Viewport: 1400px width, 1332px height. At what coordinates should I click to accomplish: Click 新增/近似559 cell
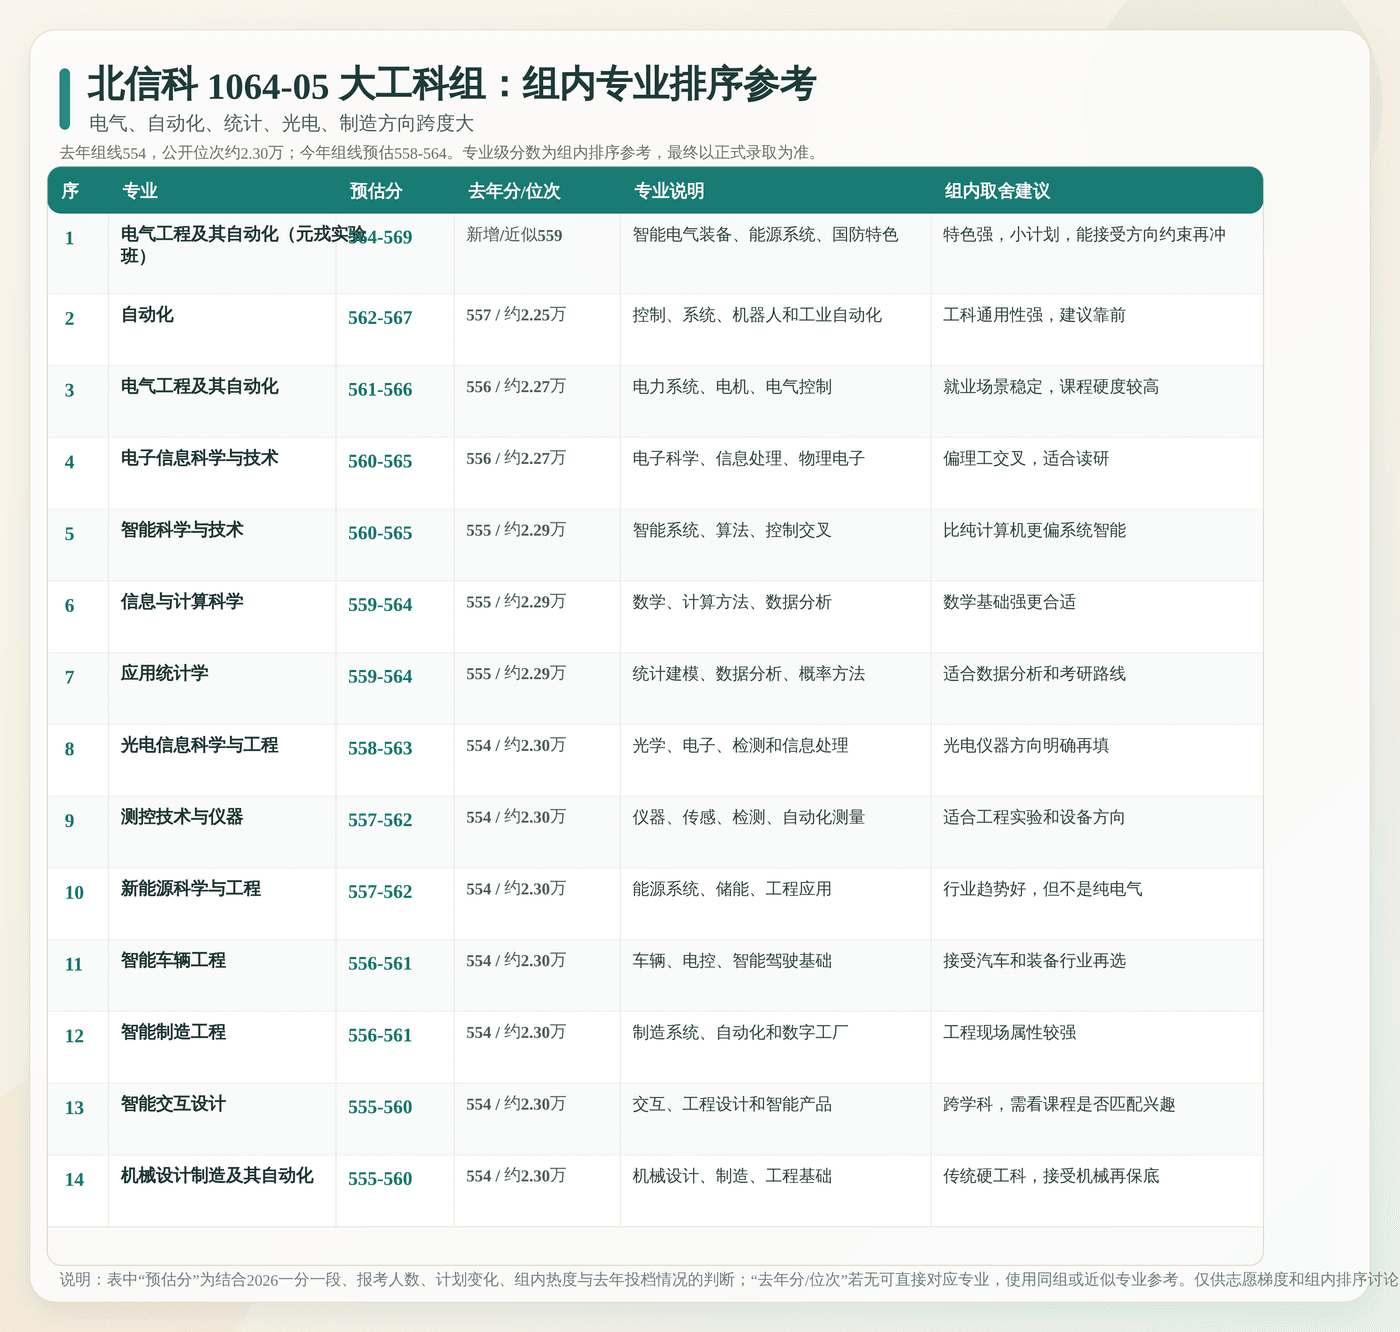click(514, 235)
